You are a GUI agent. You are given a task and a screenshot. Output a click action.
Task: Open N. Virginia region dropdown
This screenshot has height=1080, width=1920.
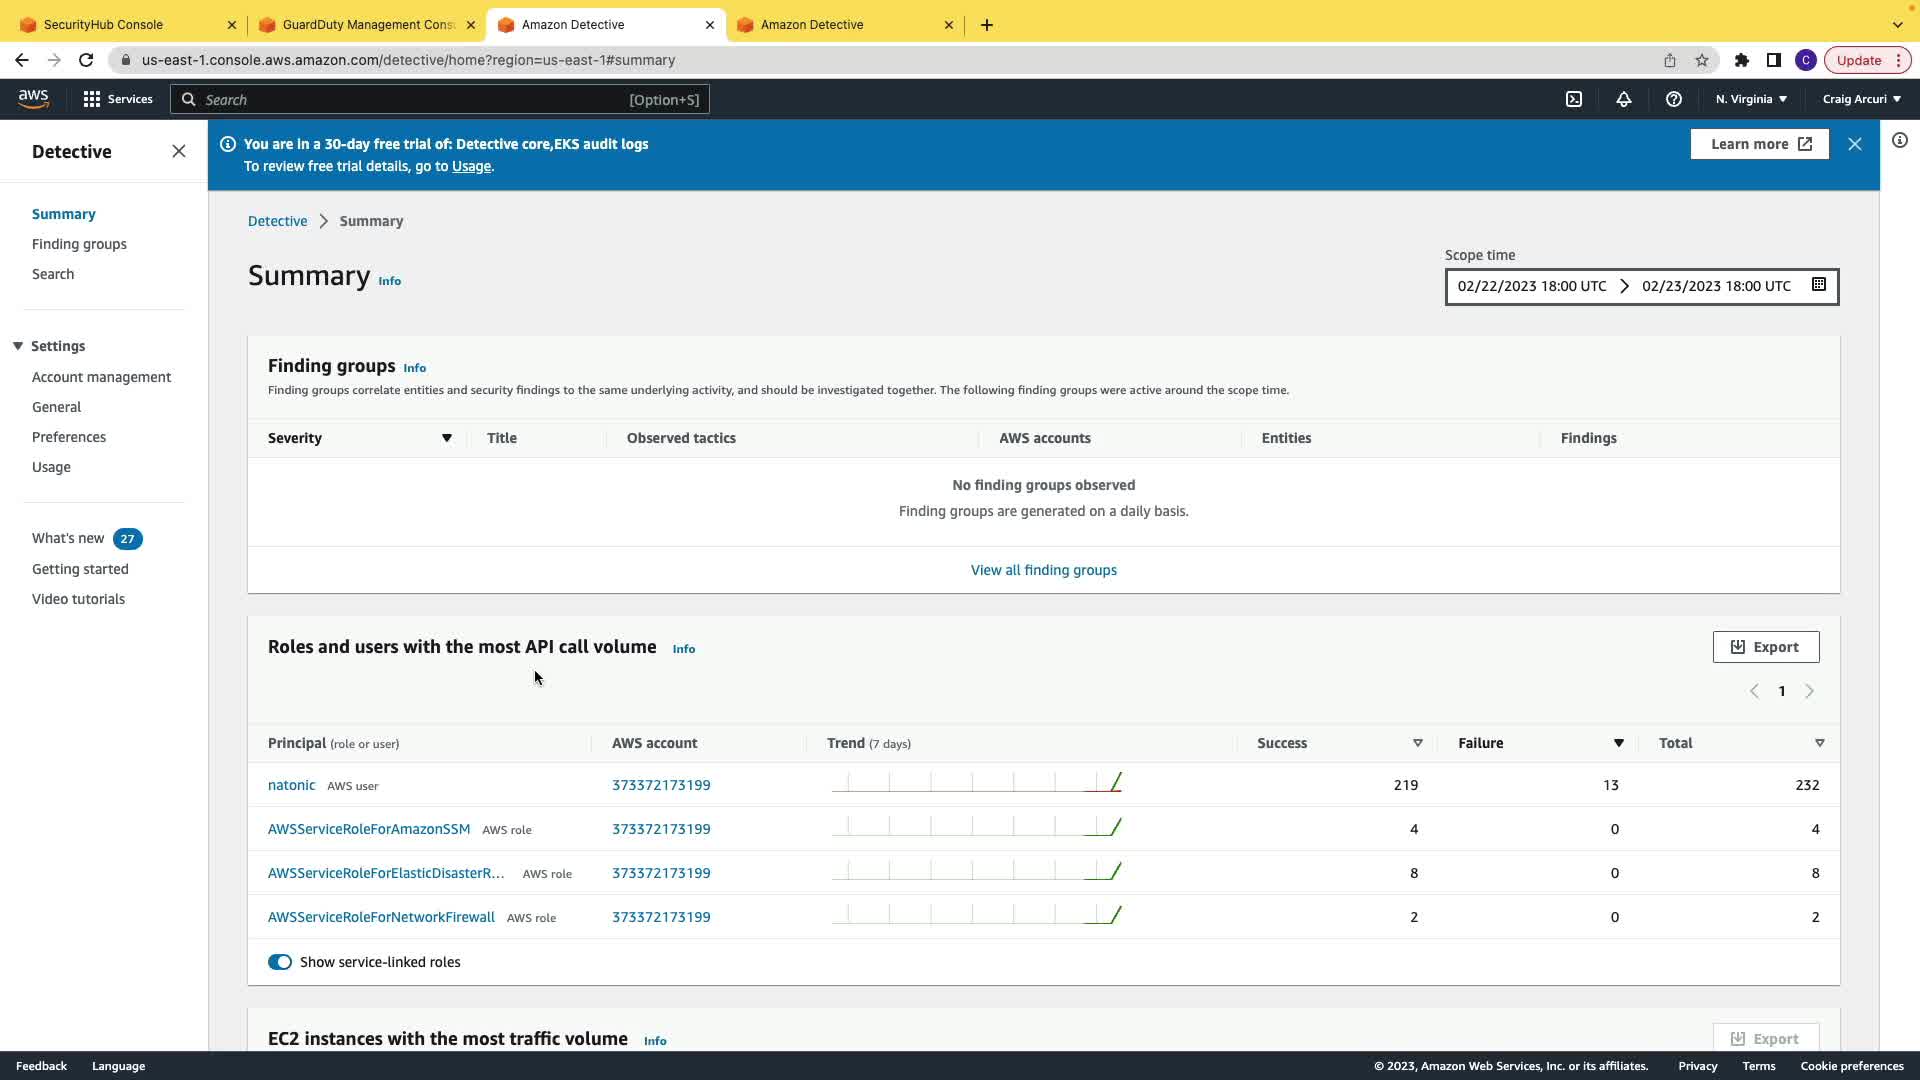1751,99
